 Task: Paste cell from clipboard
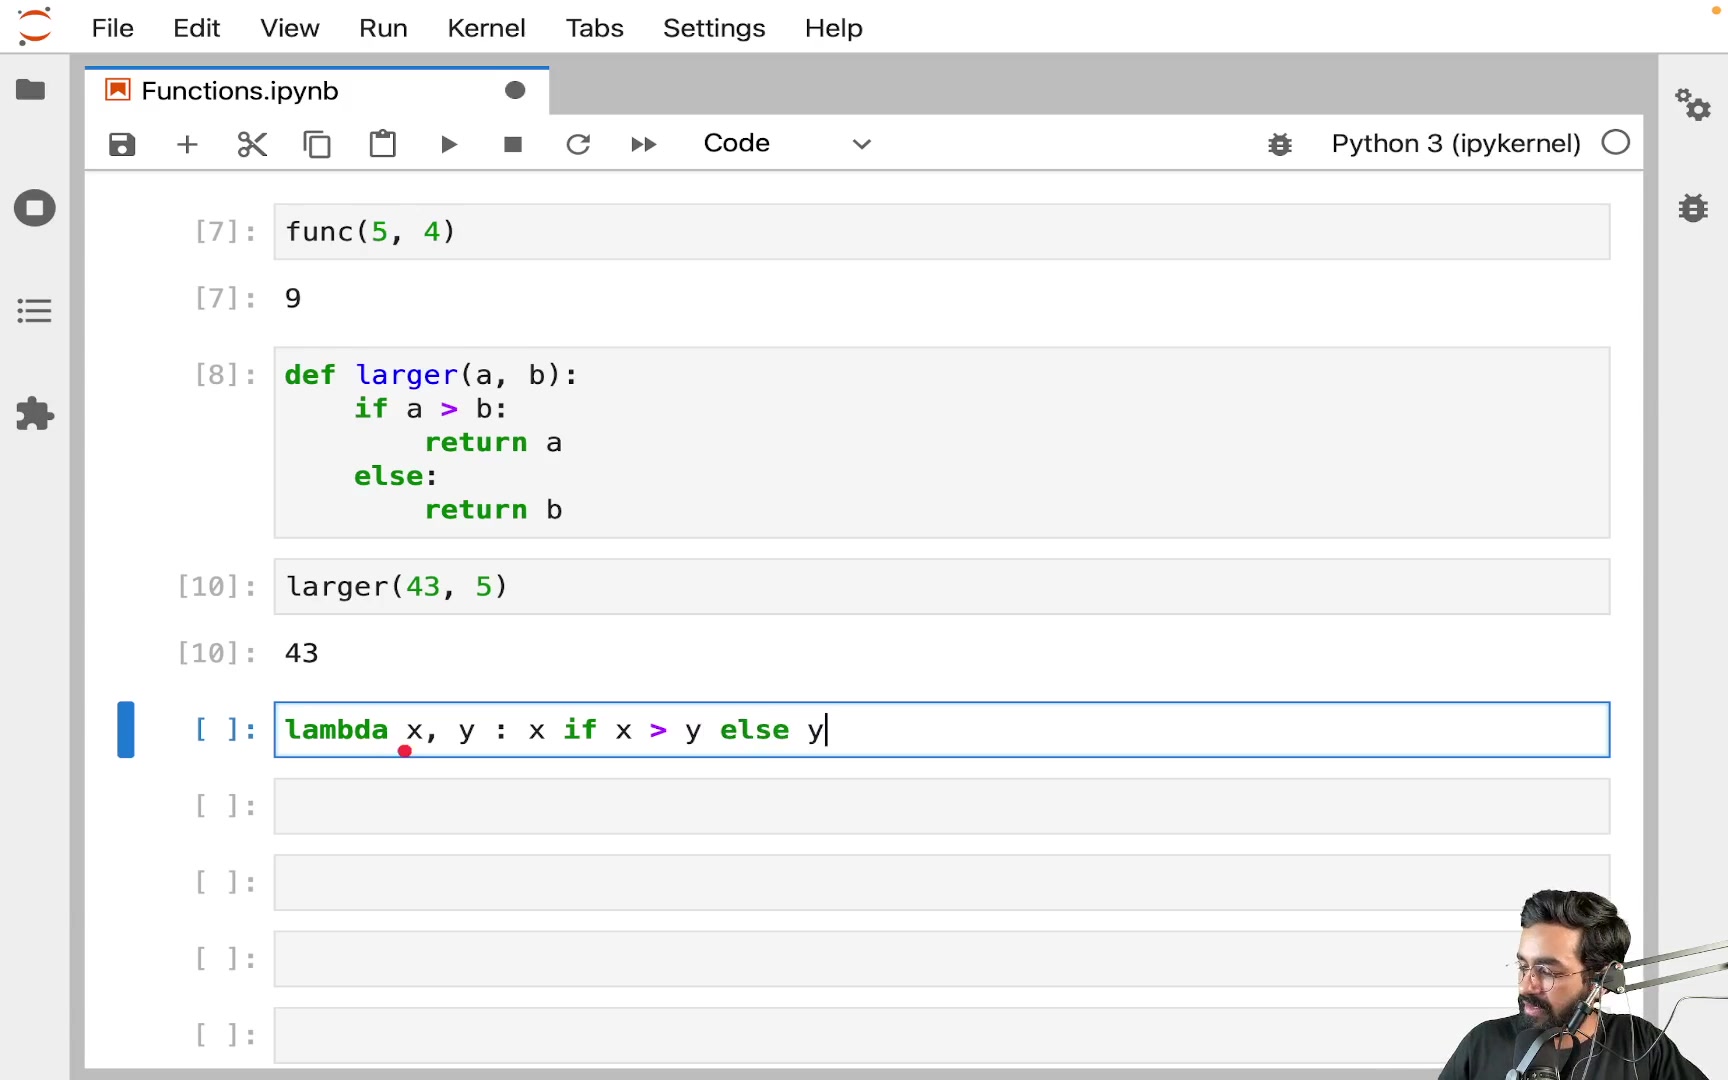[383, 144]
